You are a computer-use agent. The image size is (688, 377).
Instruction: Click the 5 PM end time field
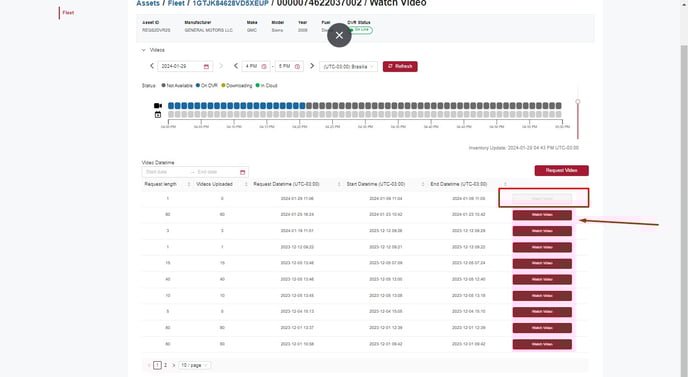coord(289,66)
